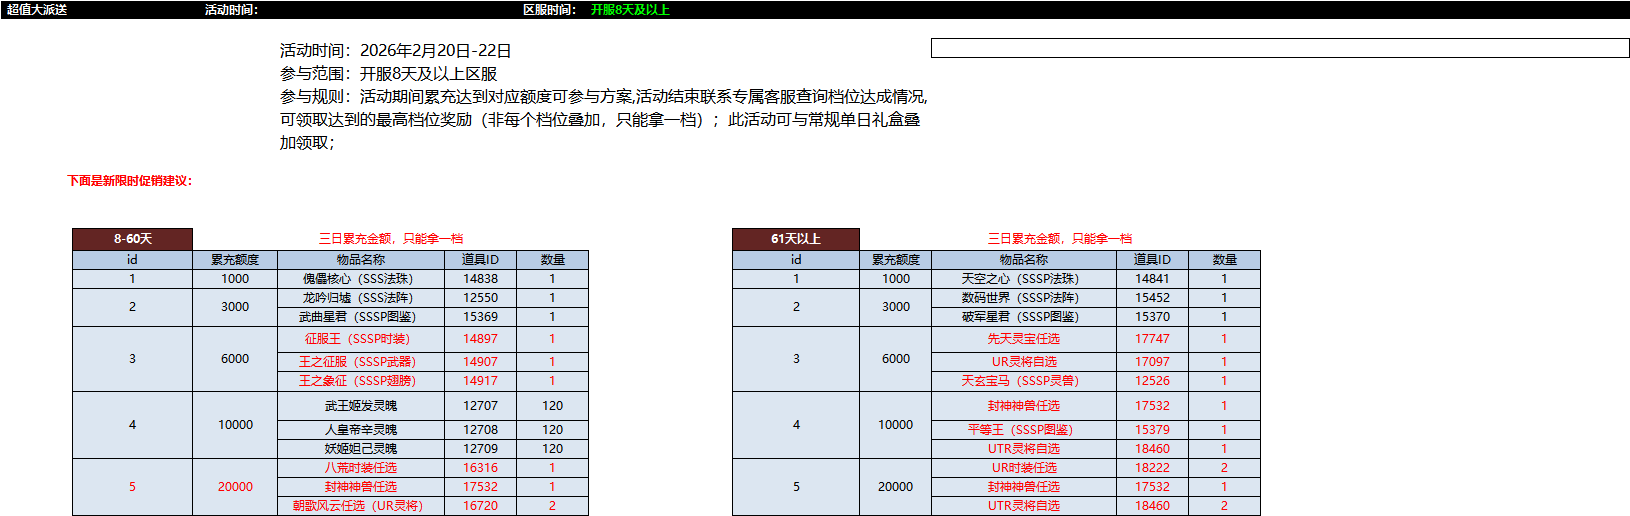Click the 朝歌风云任选（UR灵将）cell

point(360,506)
